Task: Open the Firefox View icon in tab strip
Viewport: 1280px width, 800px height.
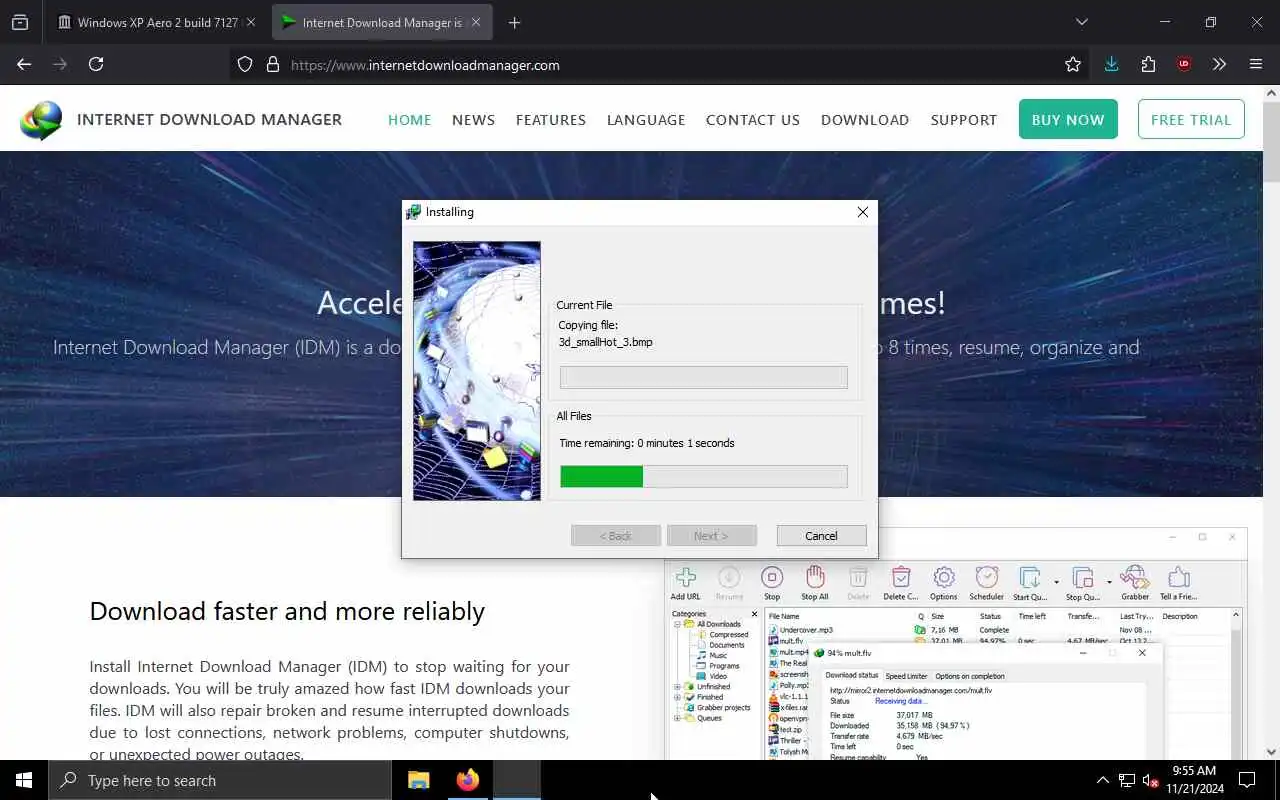Action: click(x=20, y=22)
